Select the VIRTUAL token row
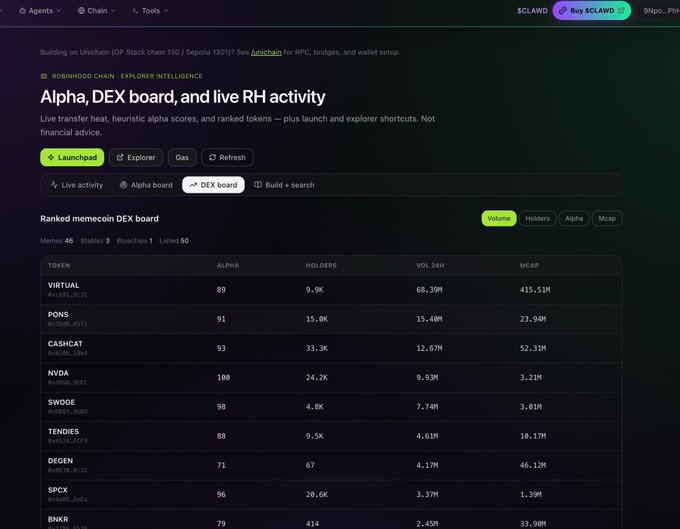 [x=331, y=290]
